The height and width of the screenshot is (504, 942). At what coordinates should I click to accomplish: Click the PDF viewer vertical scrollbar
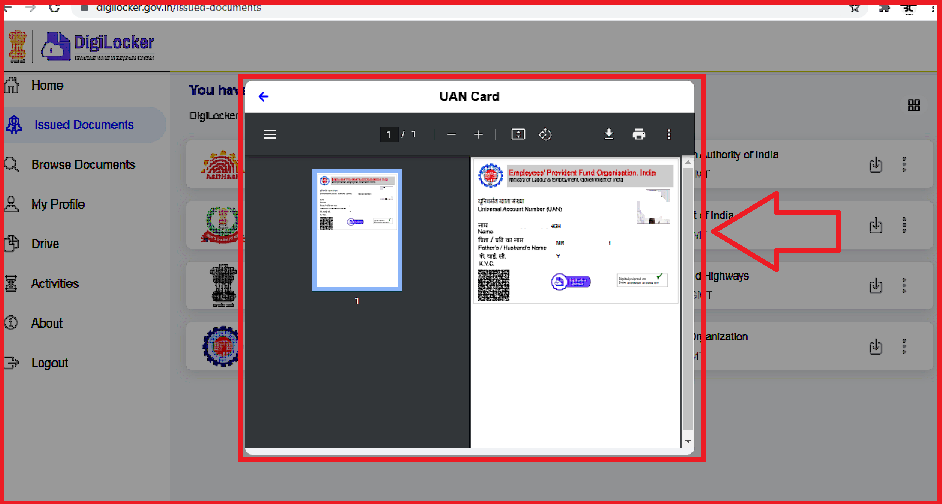coord(687,300)
